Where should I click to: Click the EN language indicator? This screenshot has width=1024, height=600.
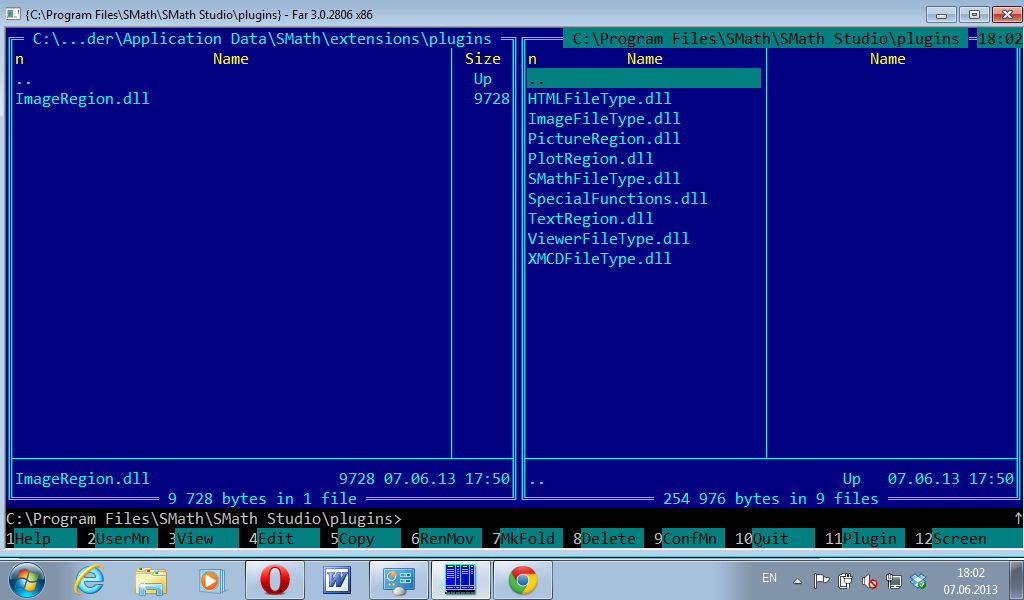769,578
